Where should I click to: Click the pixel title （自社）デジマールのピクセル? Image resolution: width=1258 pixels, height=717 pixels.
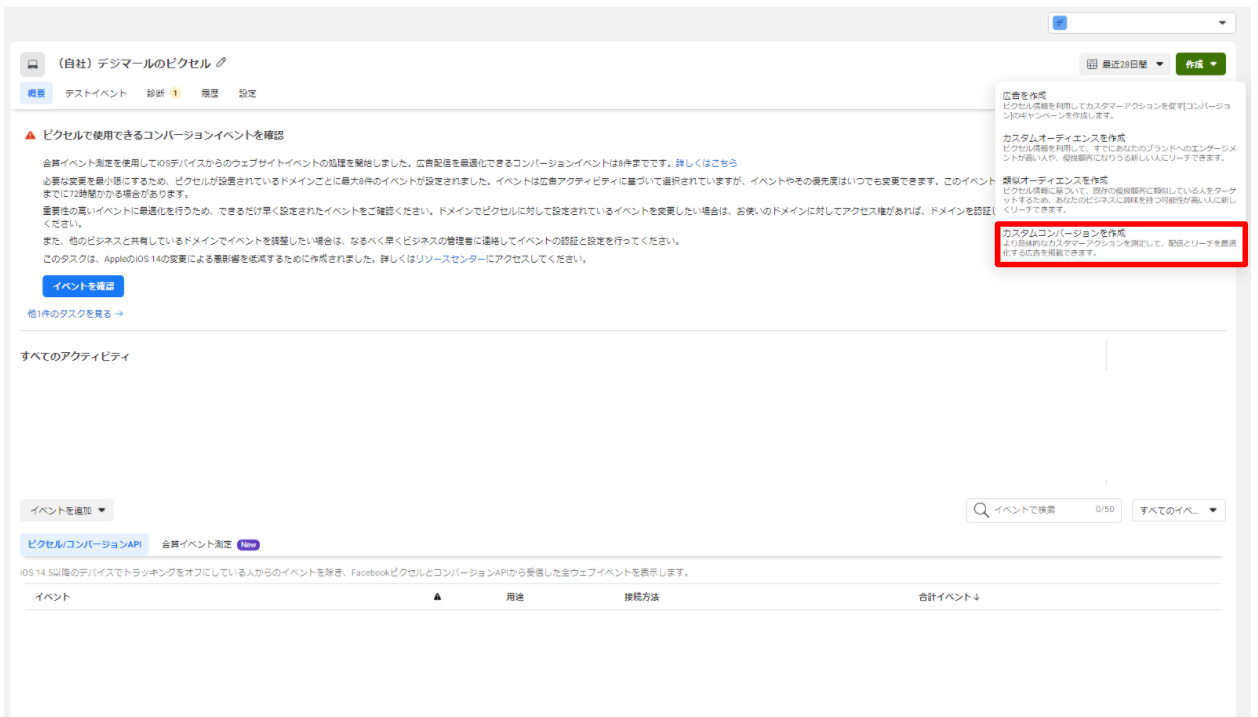click(x=133, y=63)
